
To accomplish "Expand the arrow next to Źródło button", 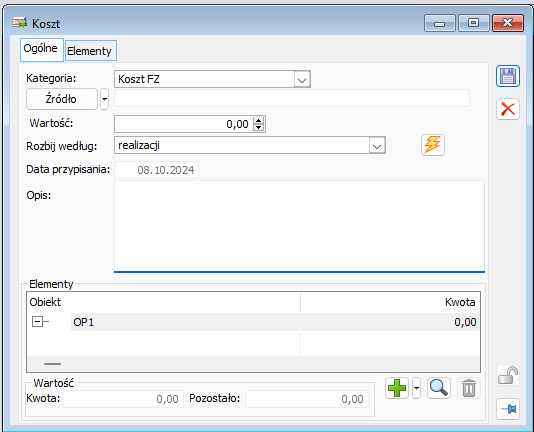I will pos(104,99).
